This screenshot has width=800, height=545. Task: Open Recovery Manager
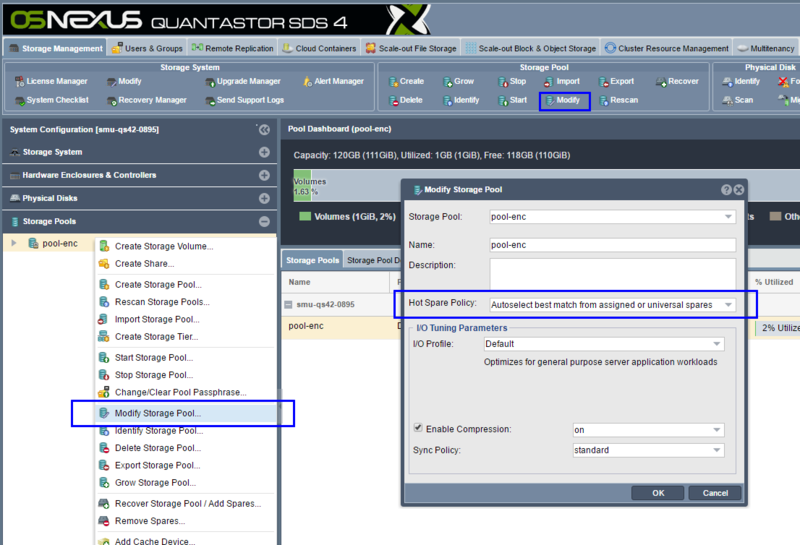[x=146, y=100]
